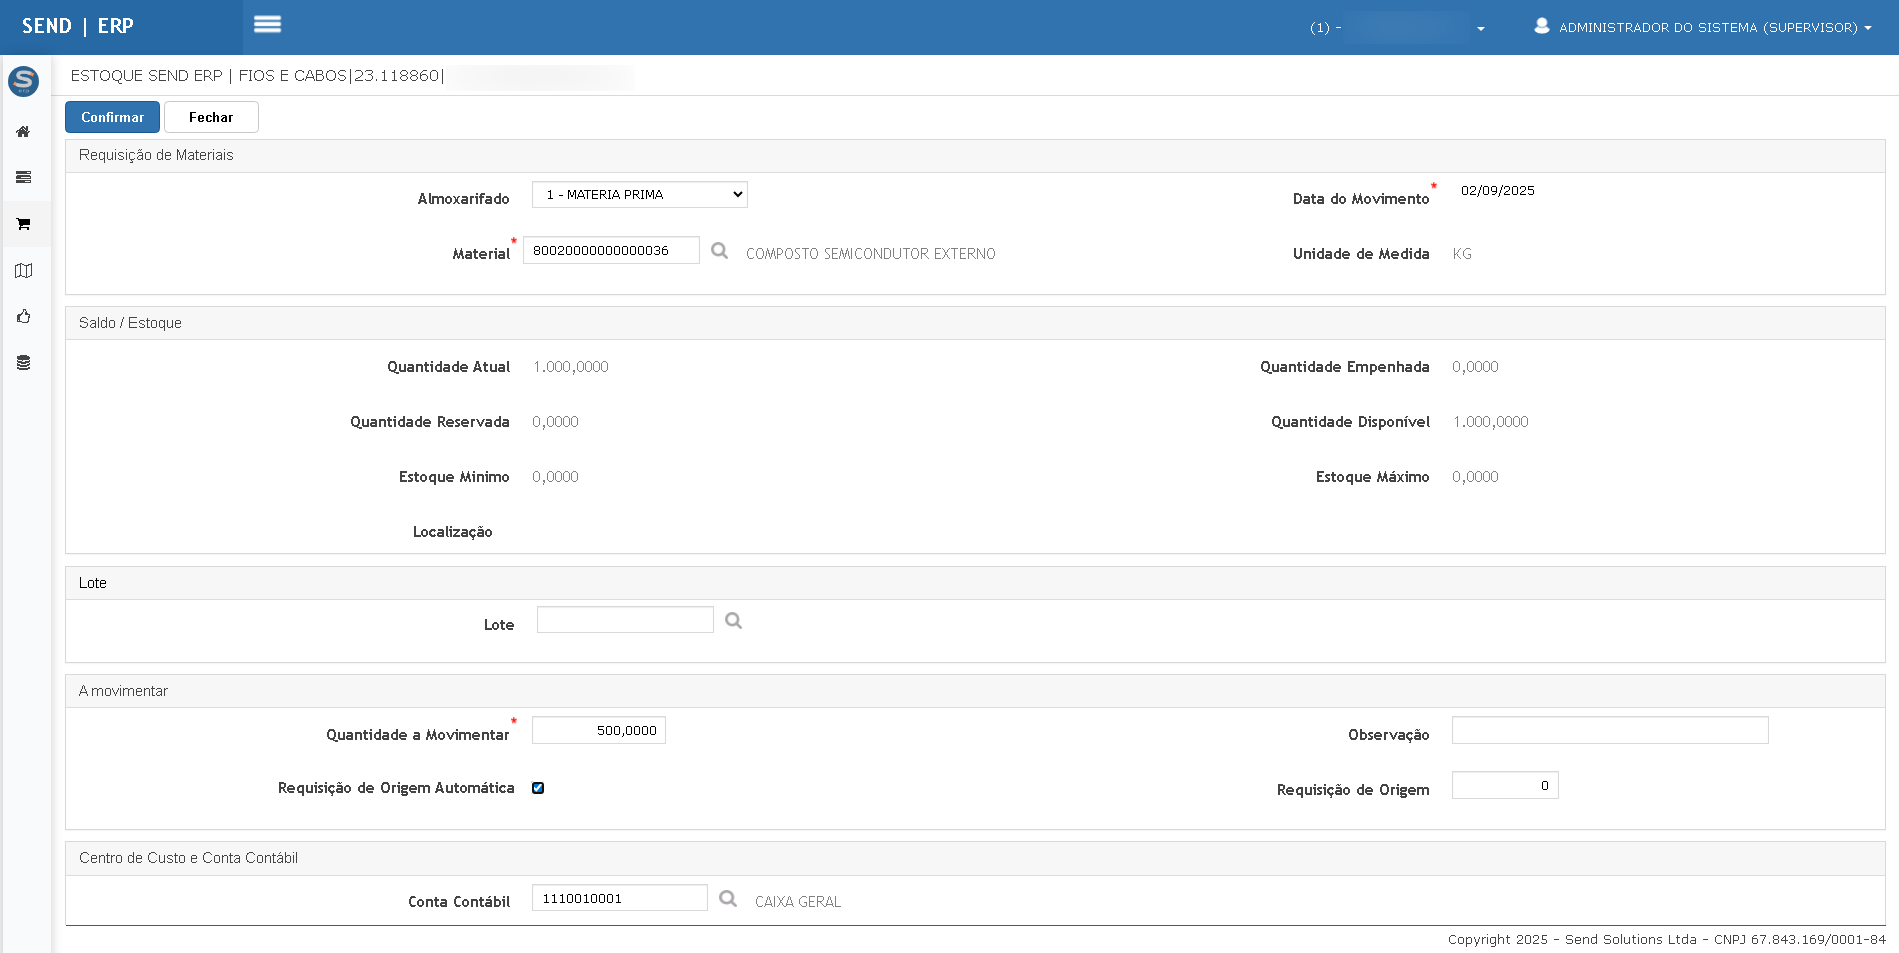
Task: Click the search icon next to Material
Action: coord(719,251)
